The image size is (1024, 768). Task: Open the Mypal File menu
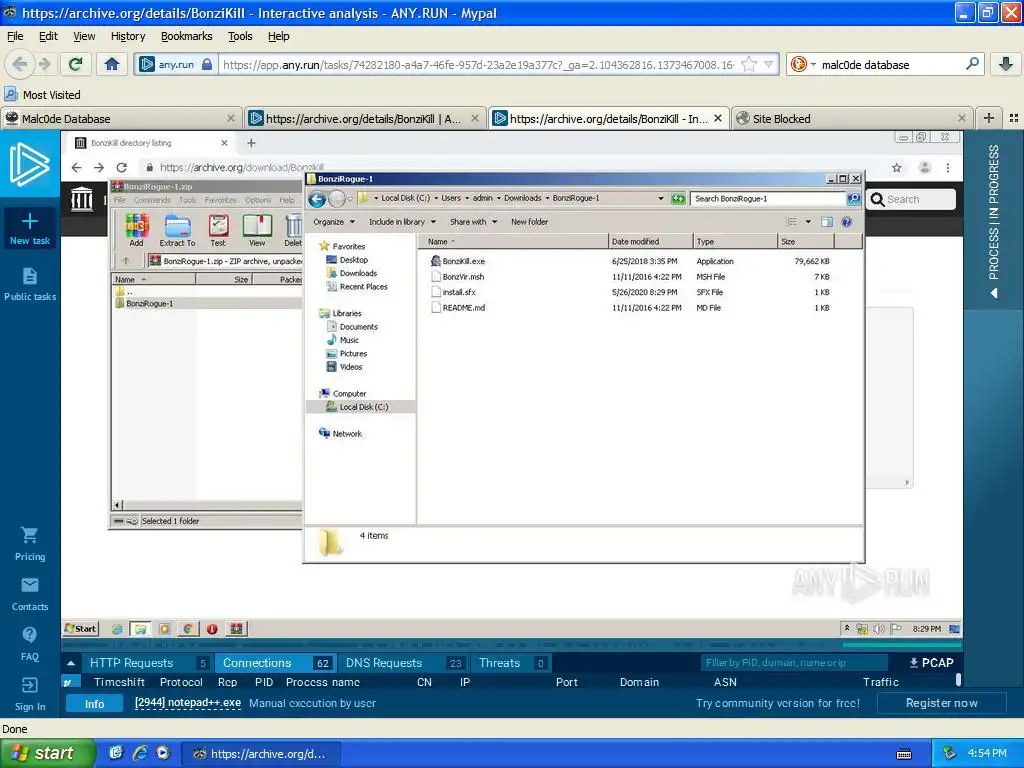pyautogui.click(x=15, y=36)
